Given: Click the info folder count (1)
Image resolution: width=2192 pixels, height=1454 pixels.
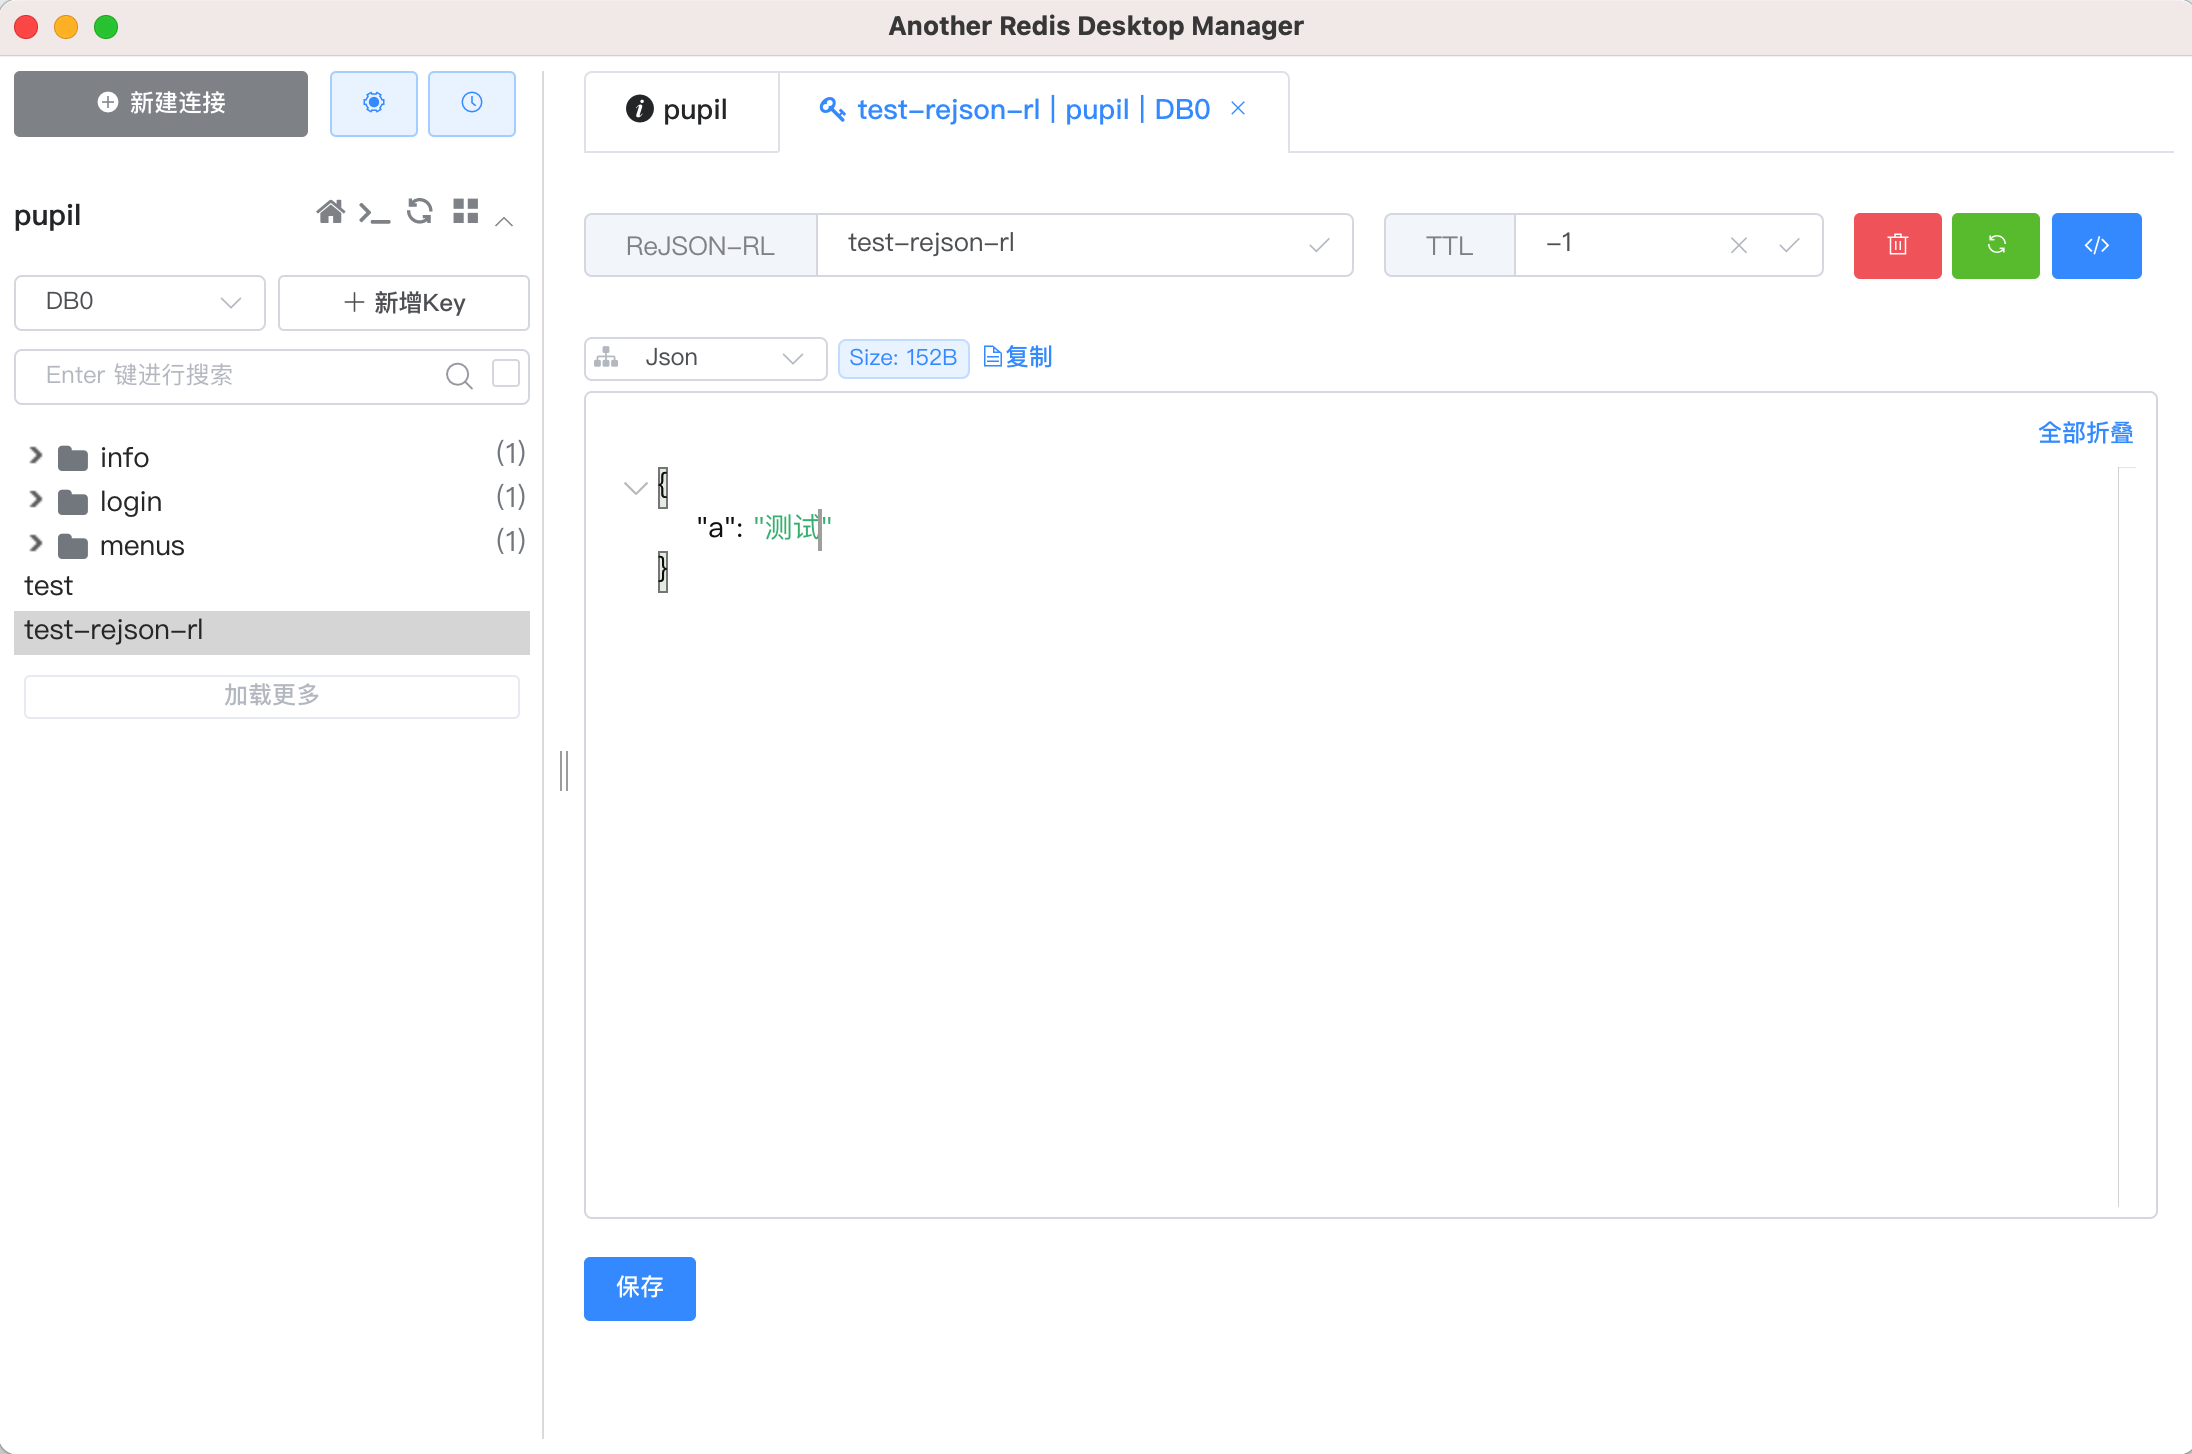Looking at the screenshot, I should [511, 454].
